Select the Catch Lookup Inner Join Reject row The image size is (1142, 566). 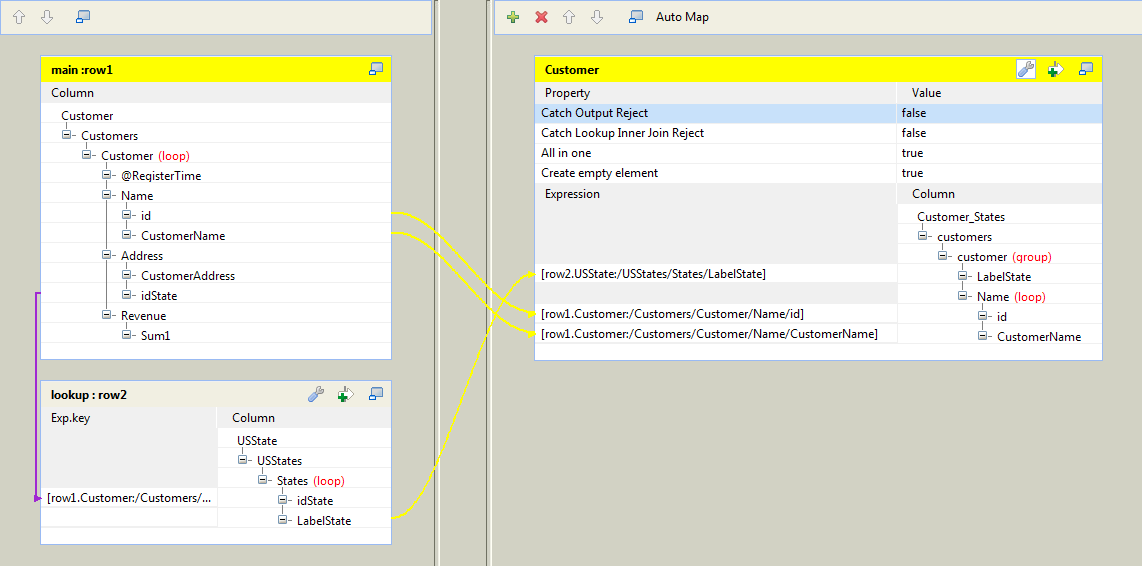click(622, 133)
